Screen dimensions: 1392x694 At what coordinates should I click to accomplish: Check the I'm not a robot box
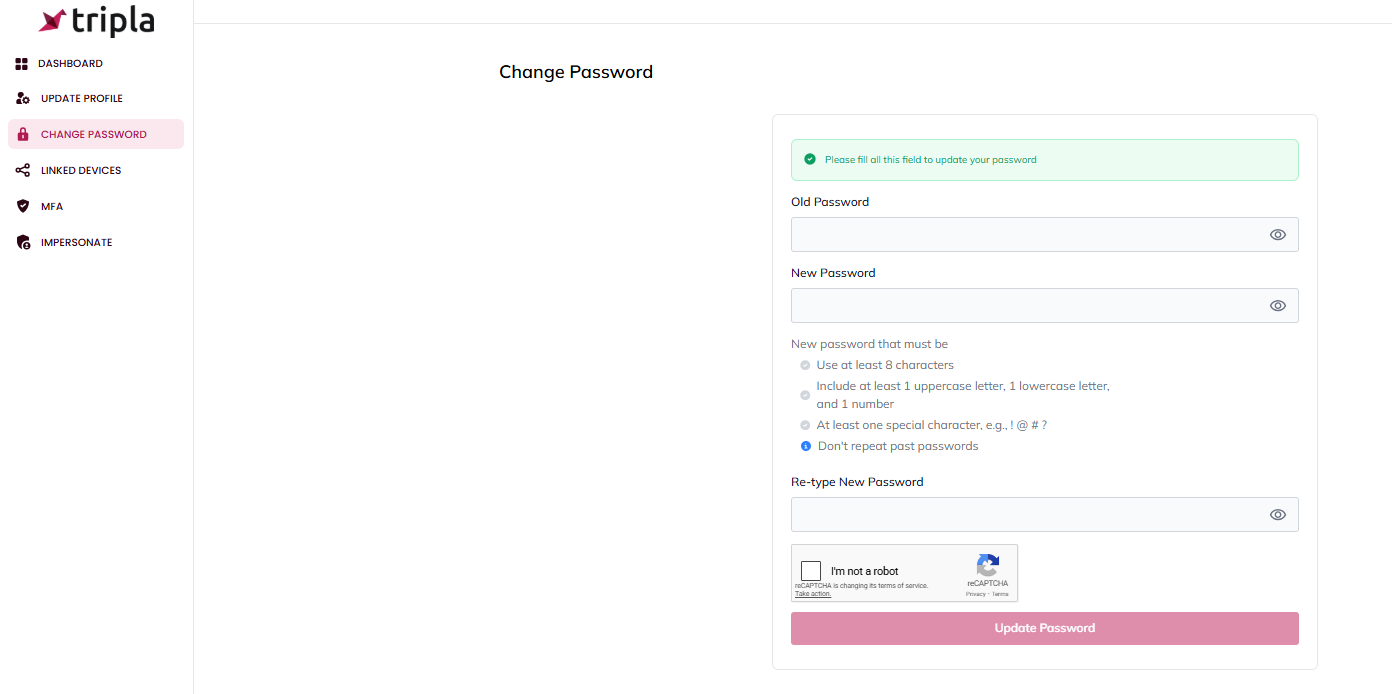pos(811,571)
